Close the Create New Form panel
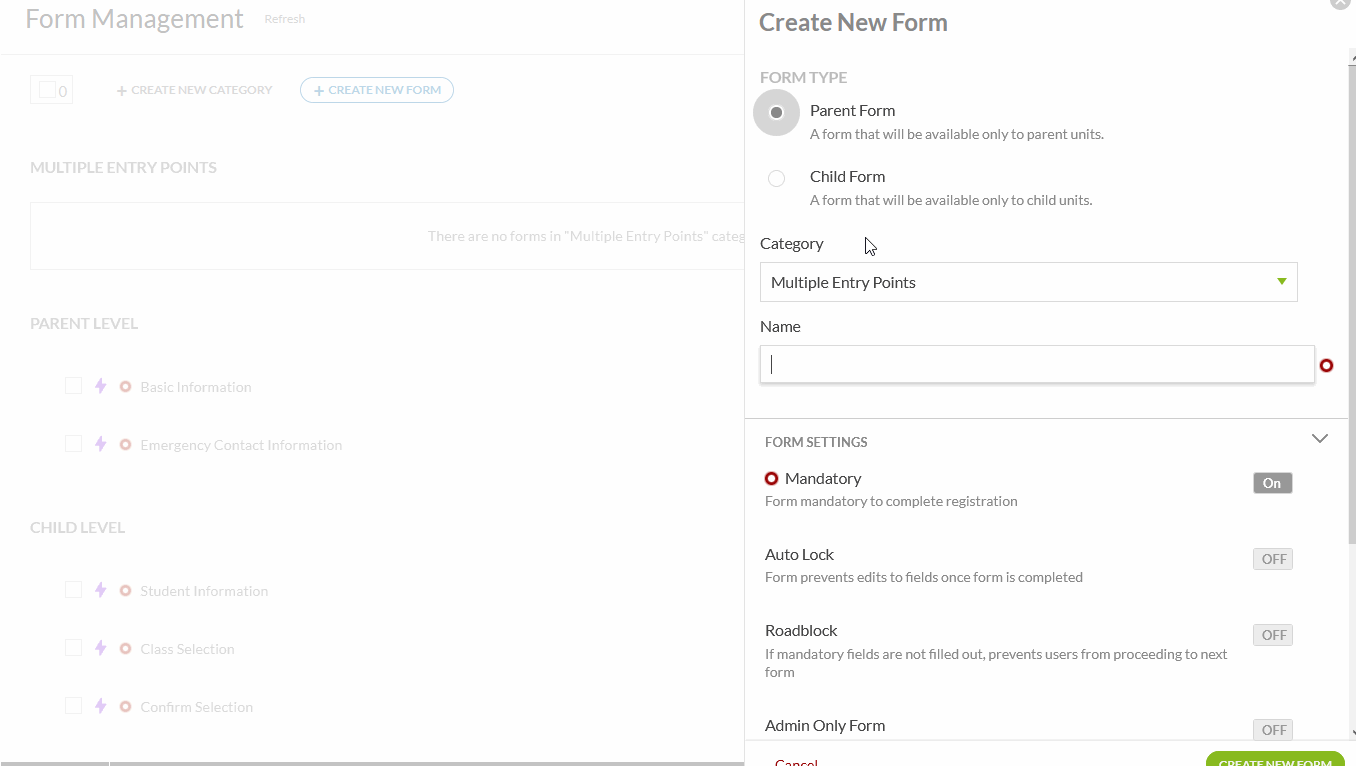Viewport: 1356px width, 766px height. [x=1340, y=3]
